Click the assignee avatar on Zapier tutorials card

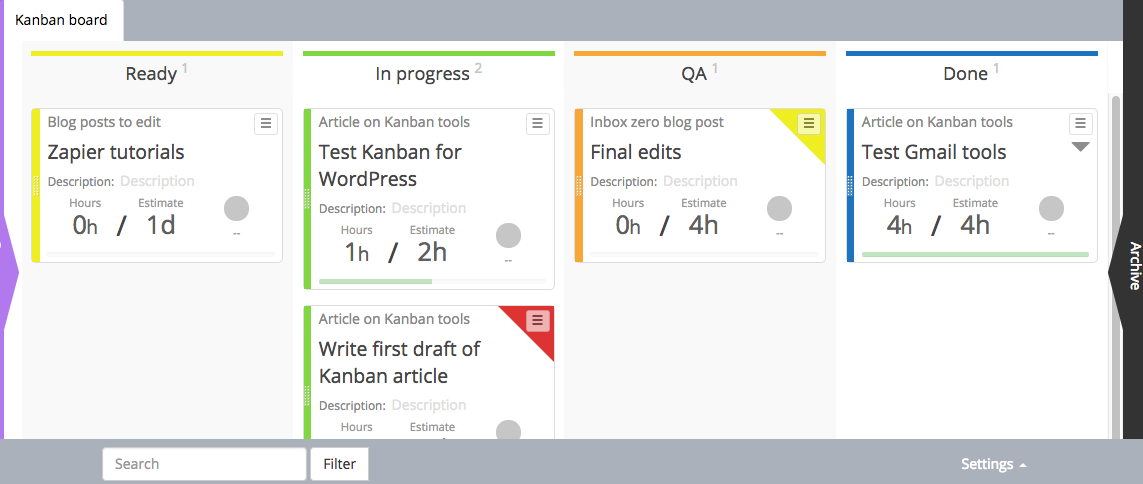[236, 208]
